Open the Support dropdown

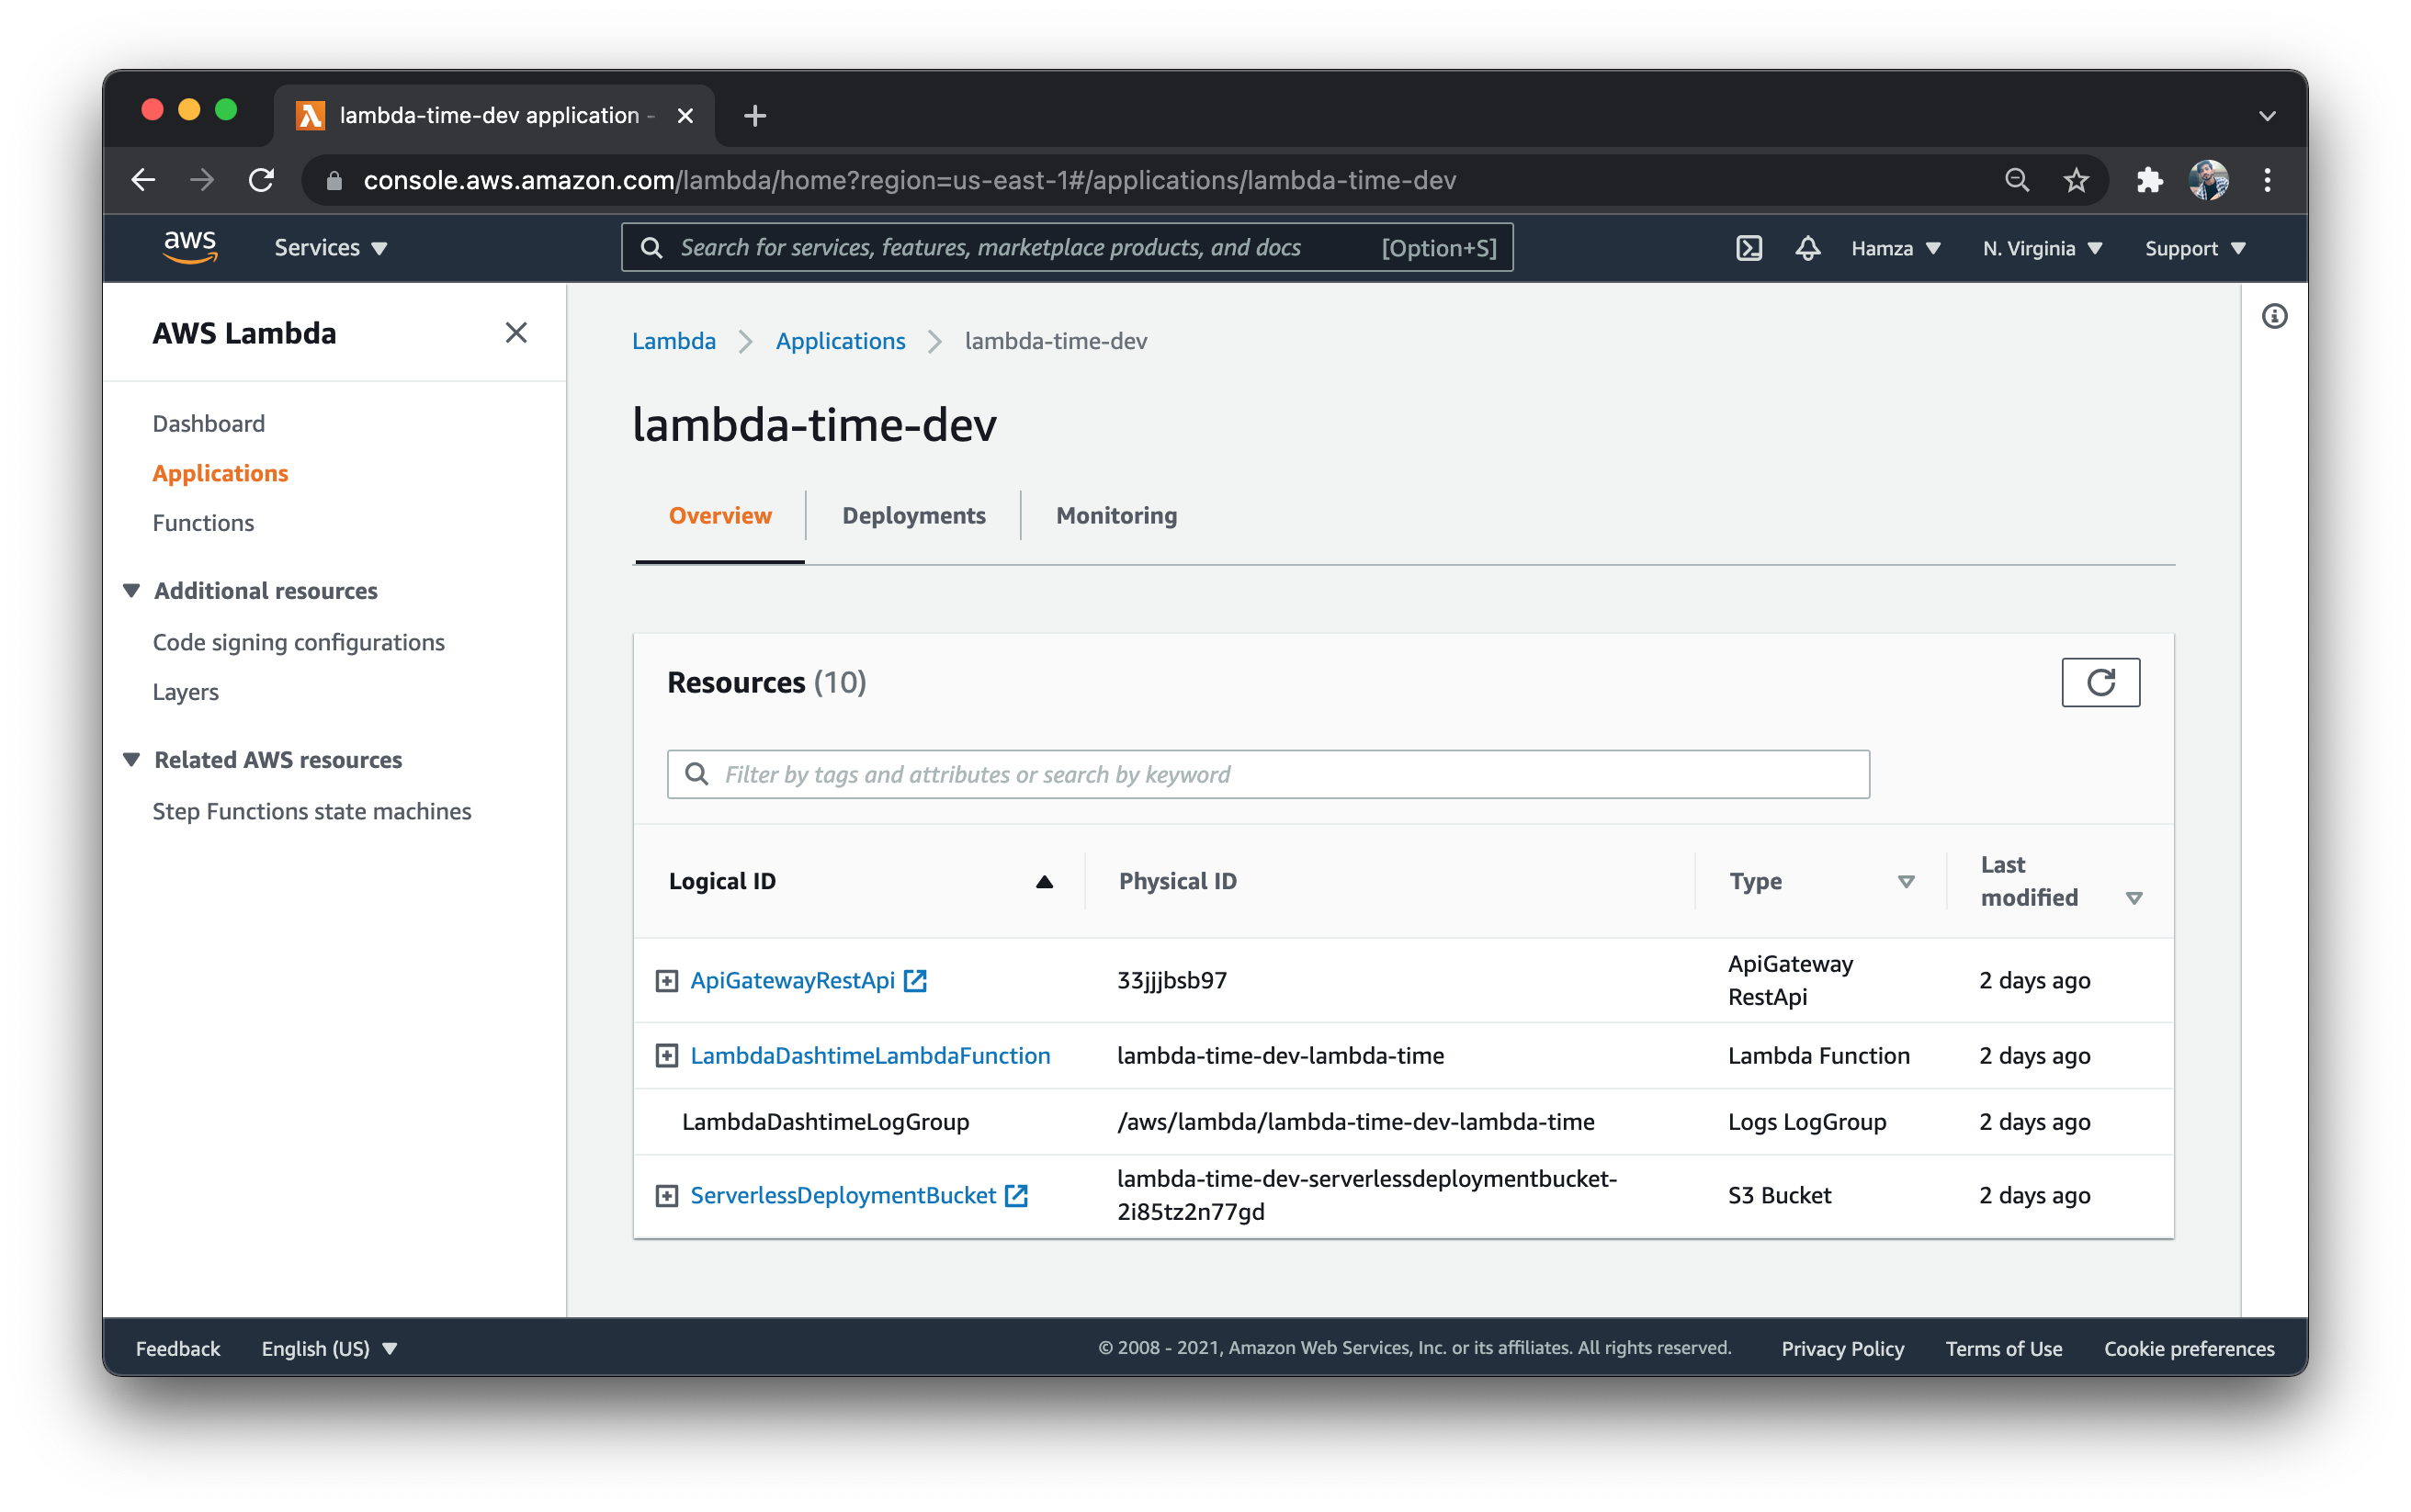2195,248
